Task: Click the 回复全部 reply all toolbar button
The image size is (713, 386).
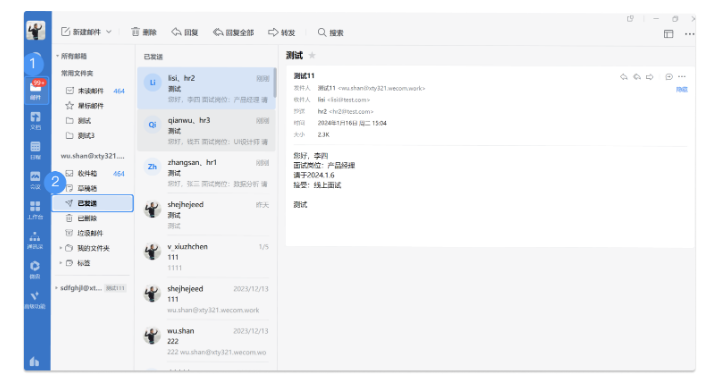Action: (234, 32)
